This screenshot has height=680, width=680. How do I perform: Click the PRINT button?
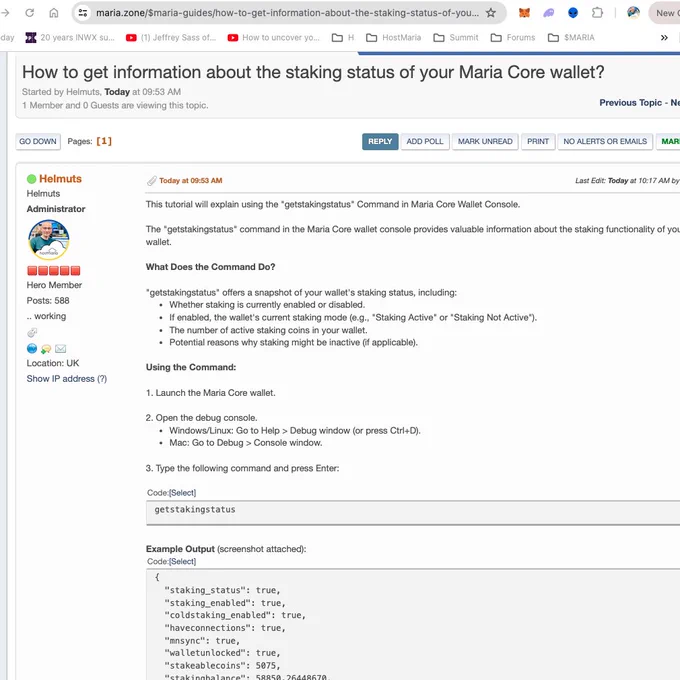(x=538, y=141)
